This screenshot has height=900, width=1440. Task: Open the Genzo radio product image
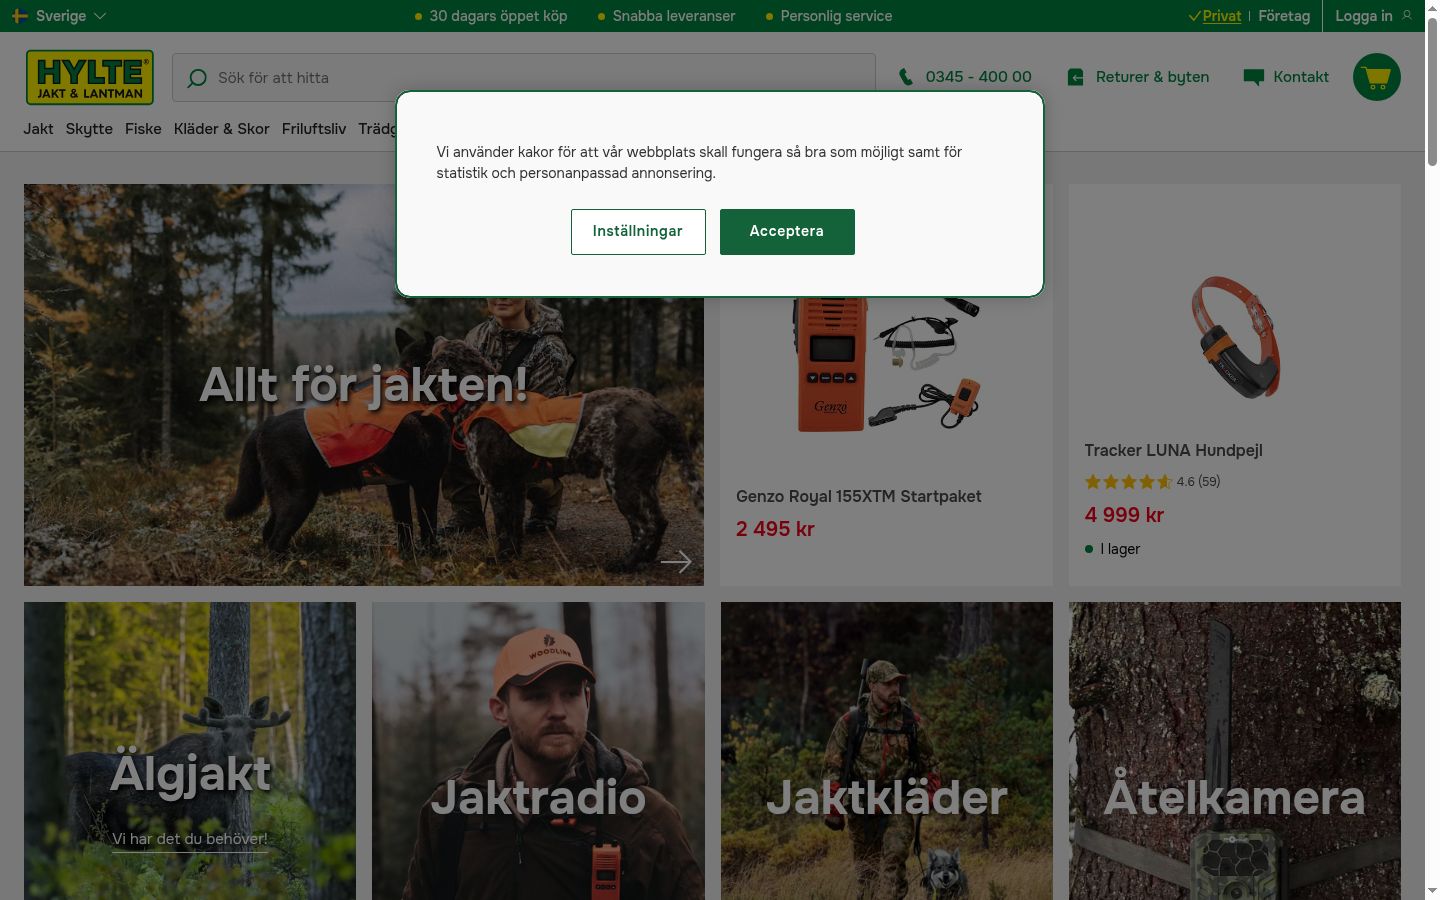point(887,365)
